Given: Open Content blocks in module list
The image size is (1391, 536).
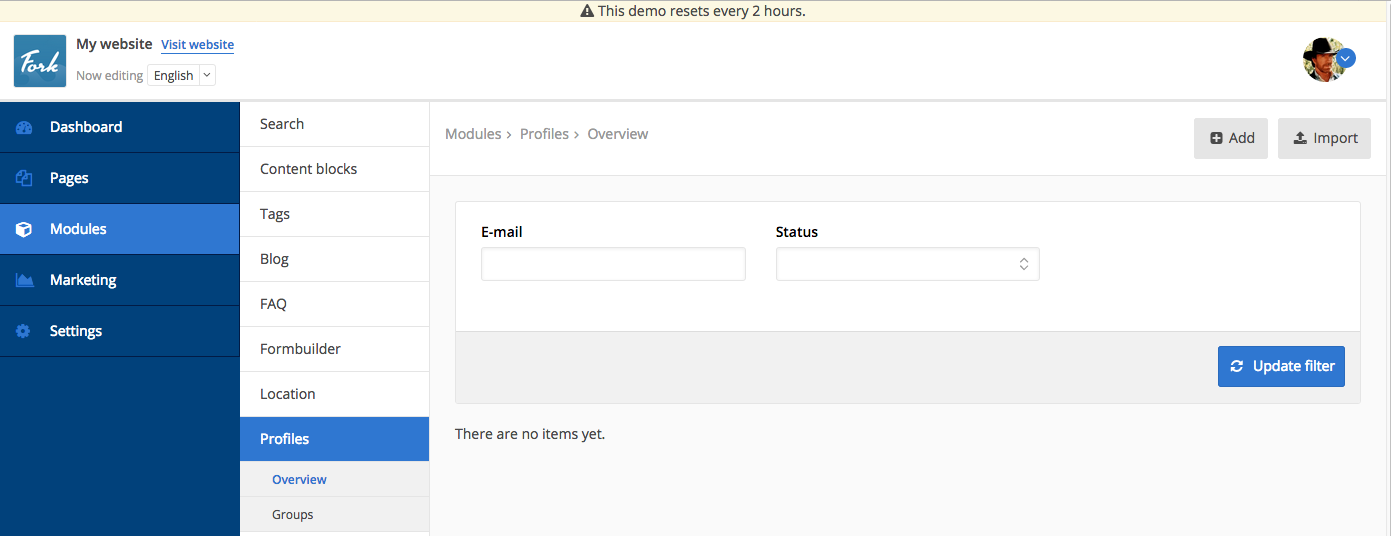Looking at the screenshot, I should tap(308, 169).
